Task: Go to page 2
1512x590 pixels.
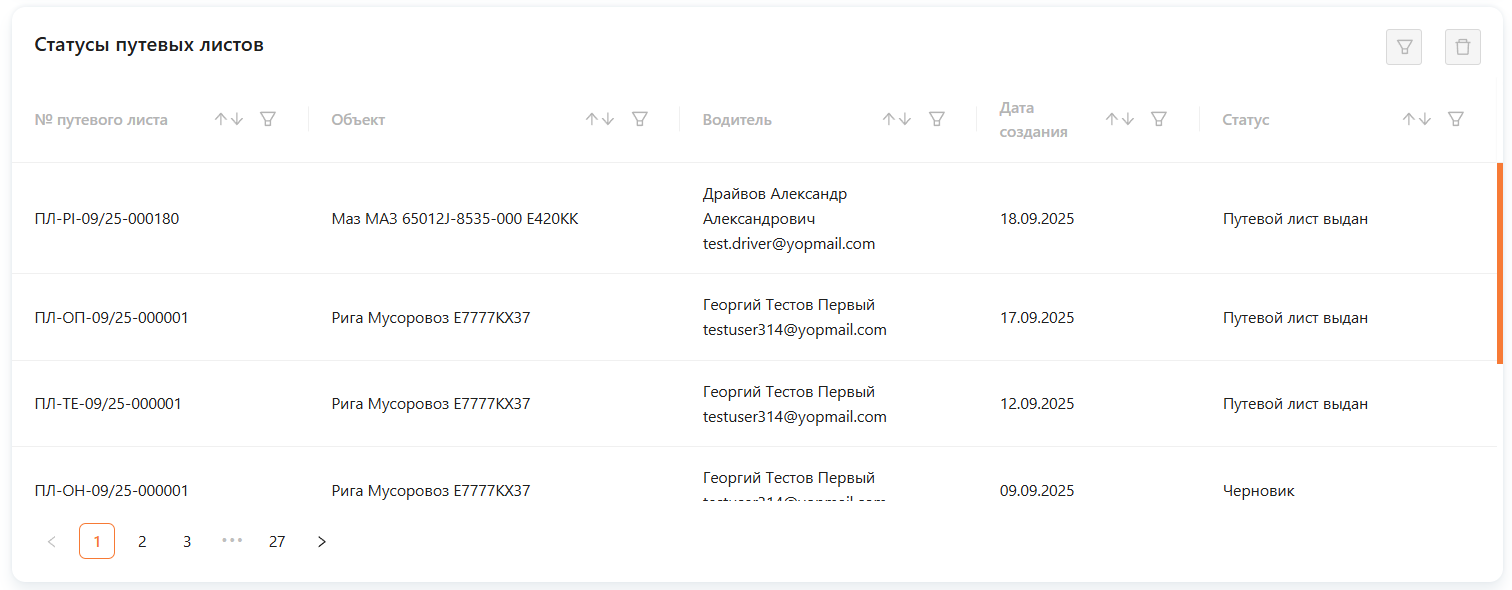Action: (142, 541)
